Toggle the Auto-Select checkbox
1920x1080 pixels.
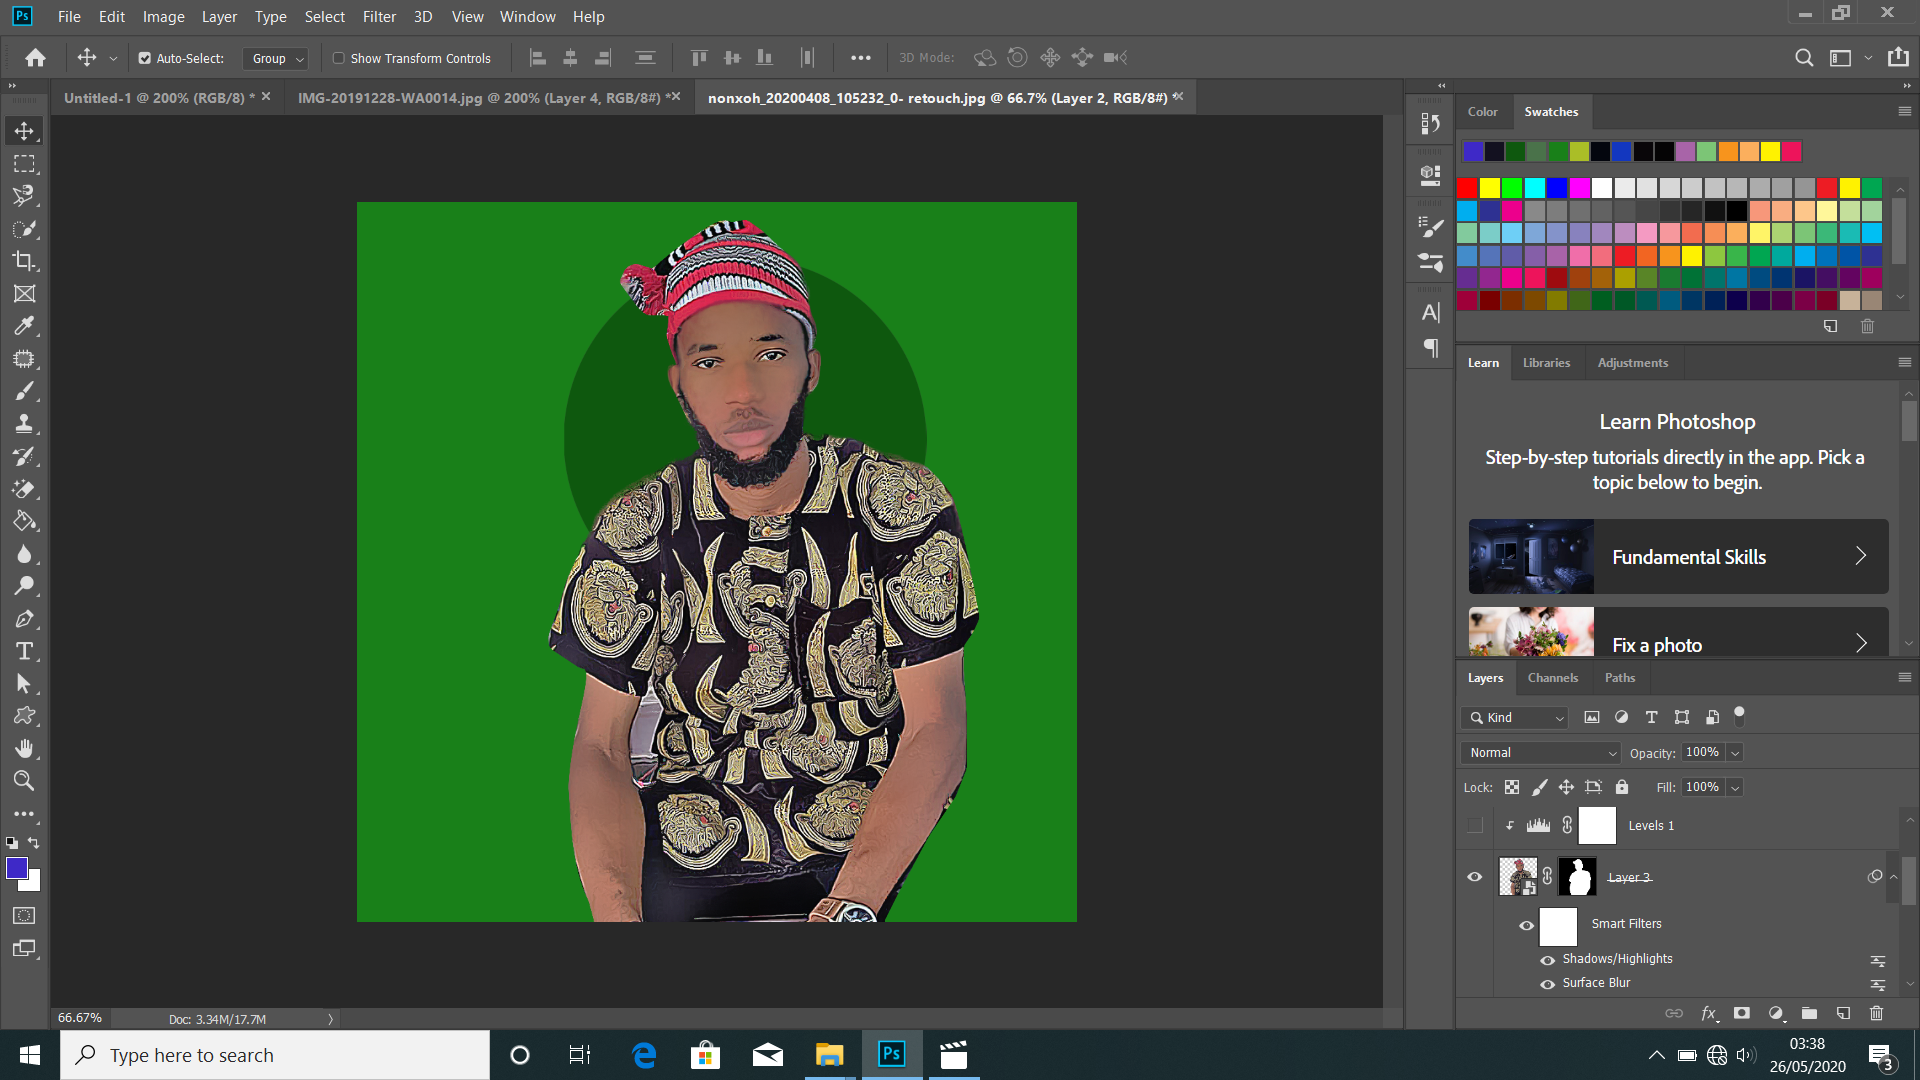tap(145, 58)
